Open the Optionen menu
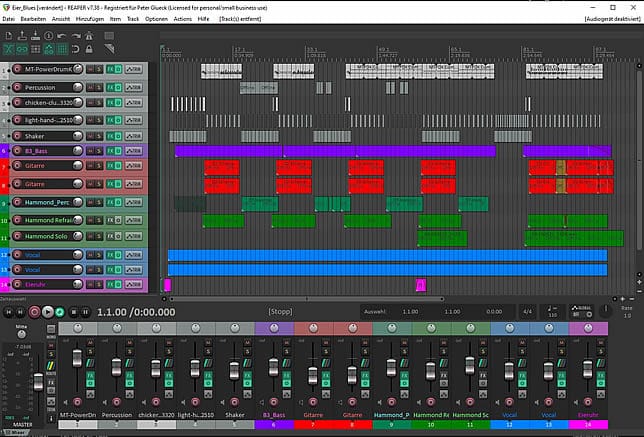This screenshot has width=644, height=437. point(156,19)
